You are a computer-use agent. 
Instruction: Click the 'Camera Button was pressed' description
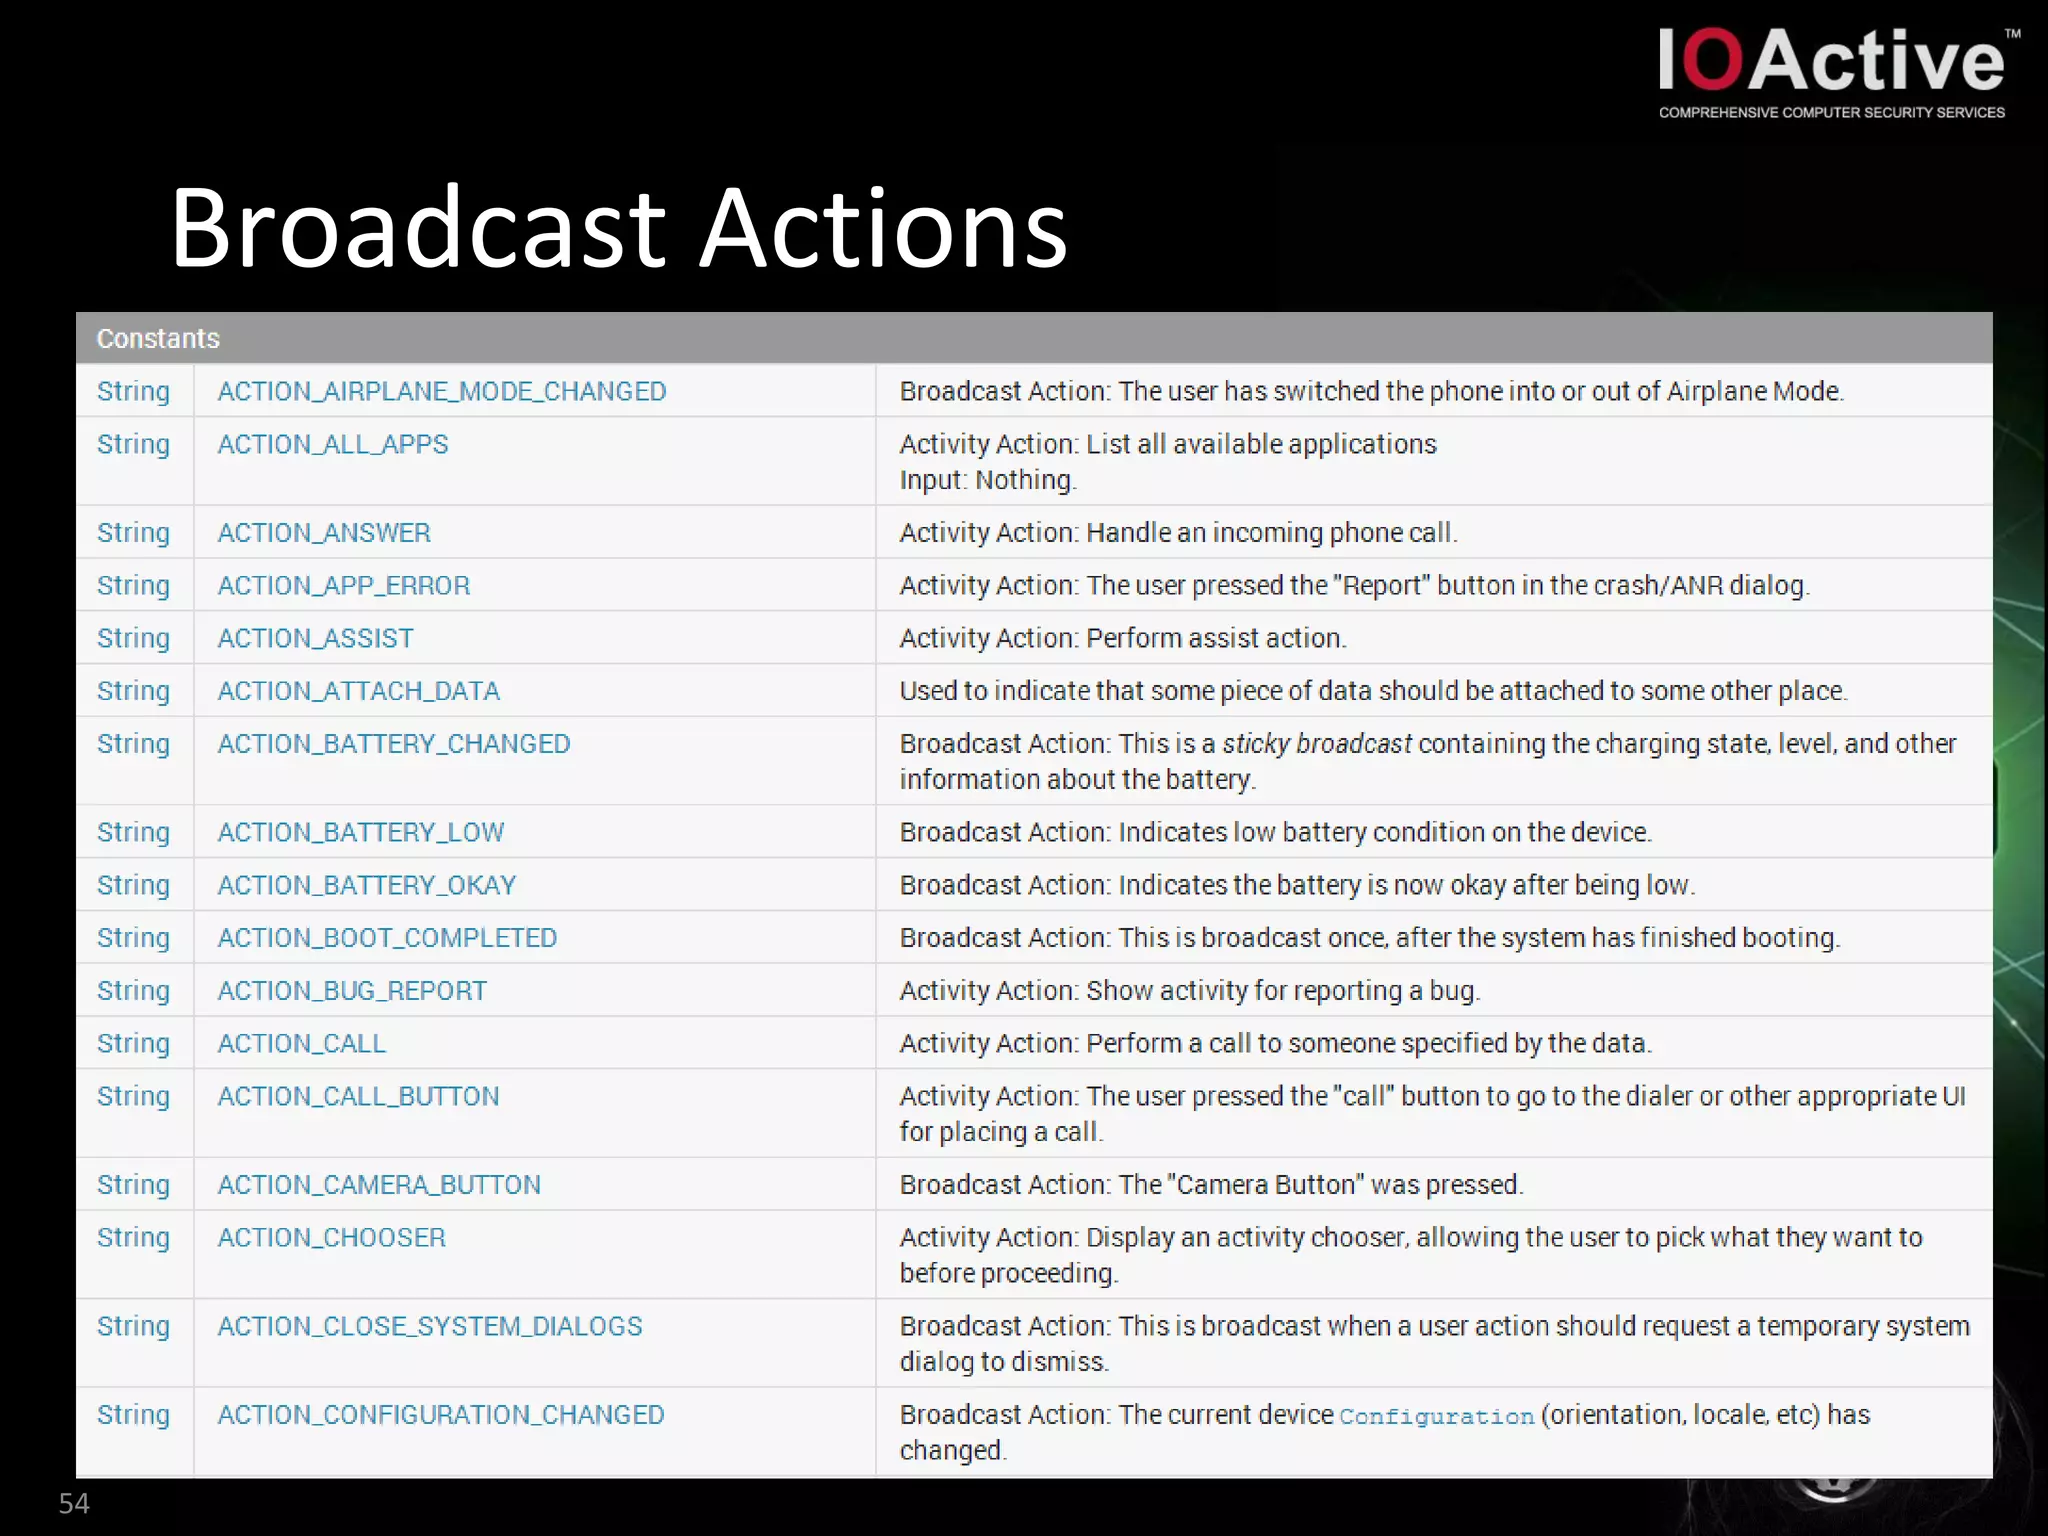point(1211,1186)
